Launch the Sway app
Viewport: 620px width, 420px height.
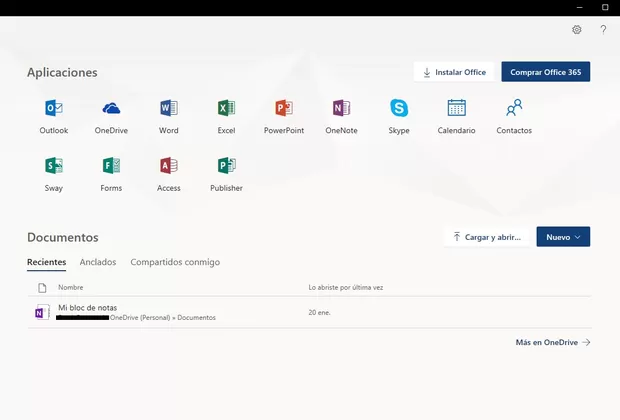point(54,174)
